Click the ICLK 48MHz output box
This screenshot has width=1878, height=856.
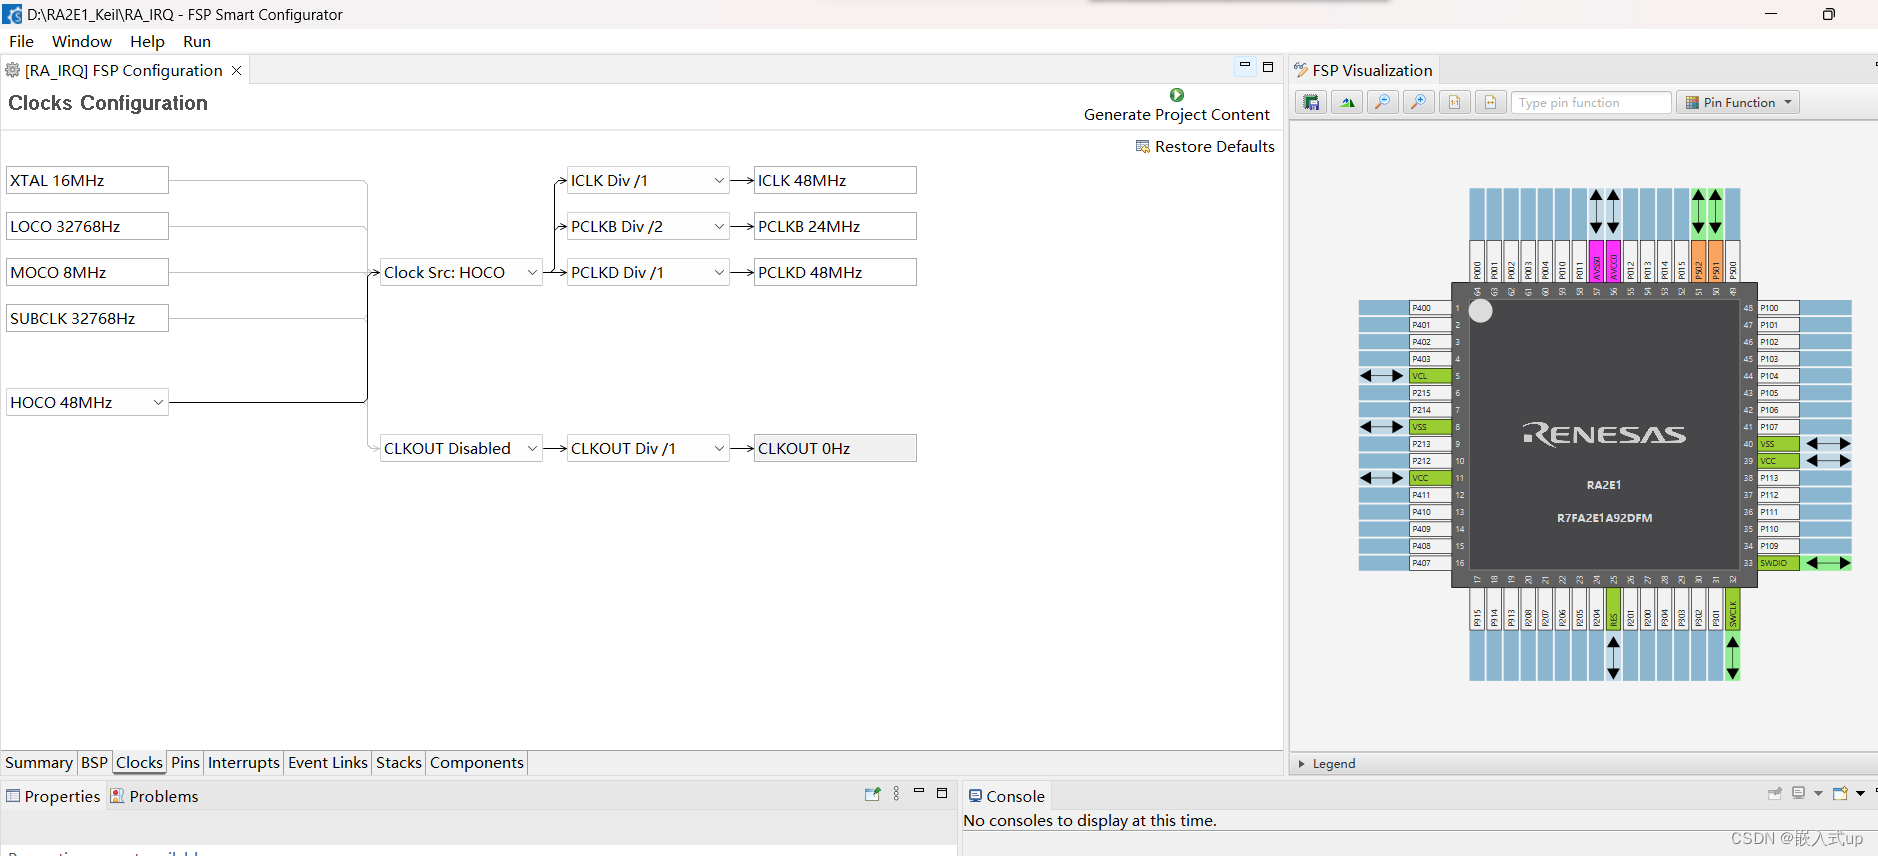[x=835, y=180]
